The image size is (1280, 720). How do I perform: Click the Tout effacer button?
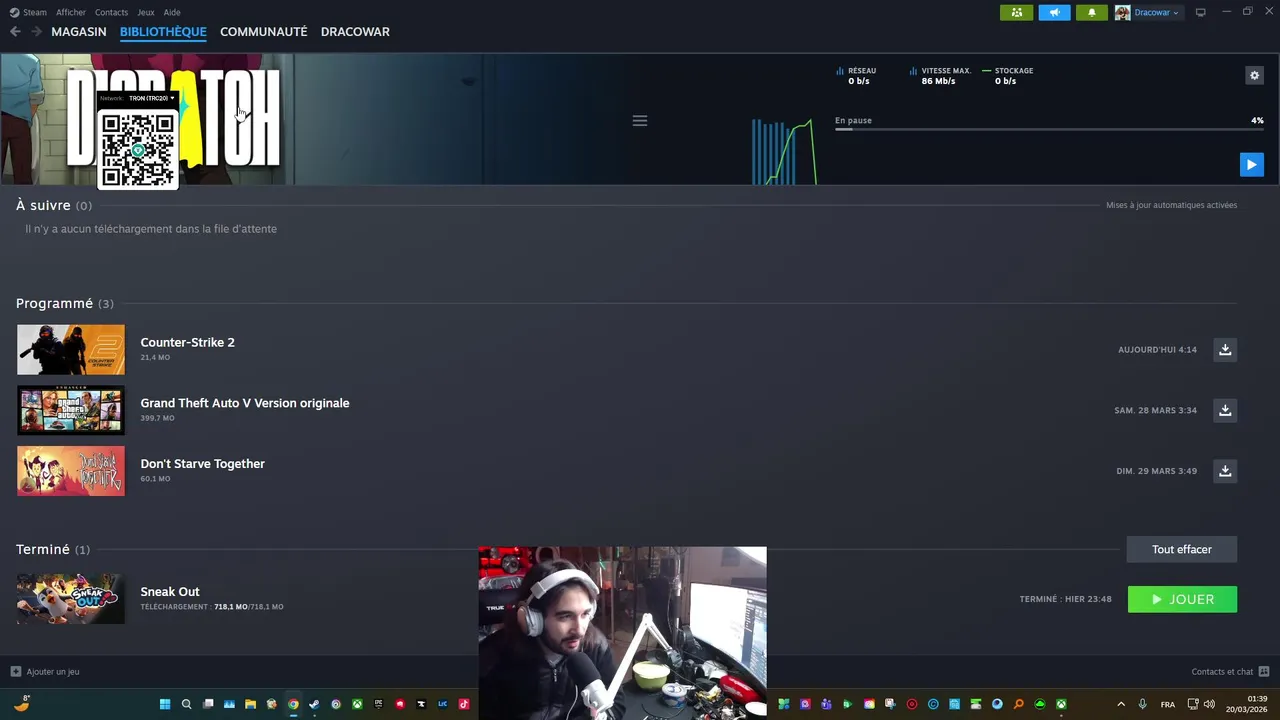[1182, 549]
